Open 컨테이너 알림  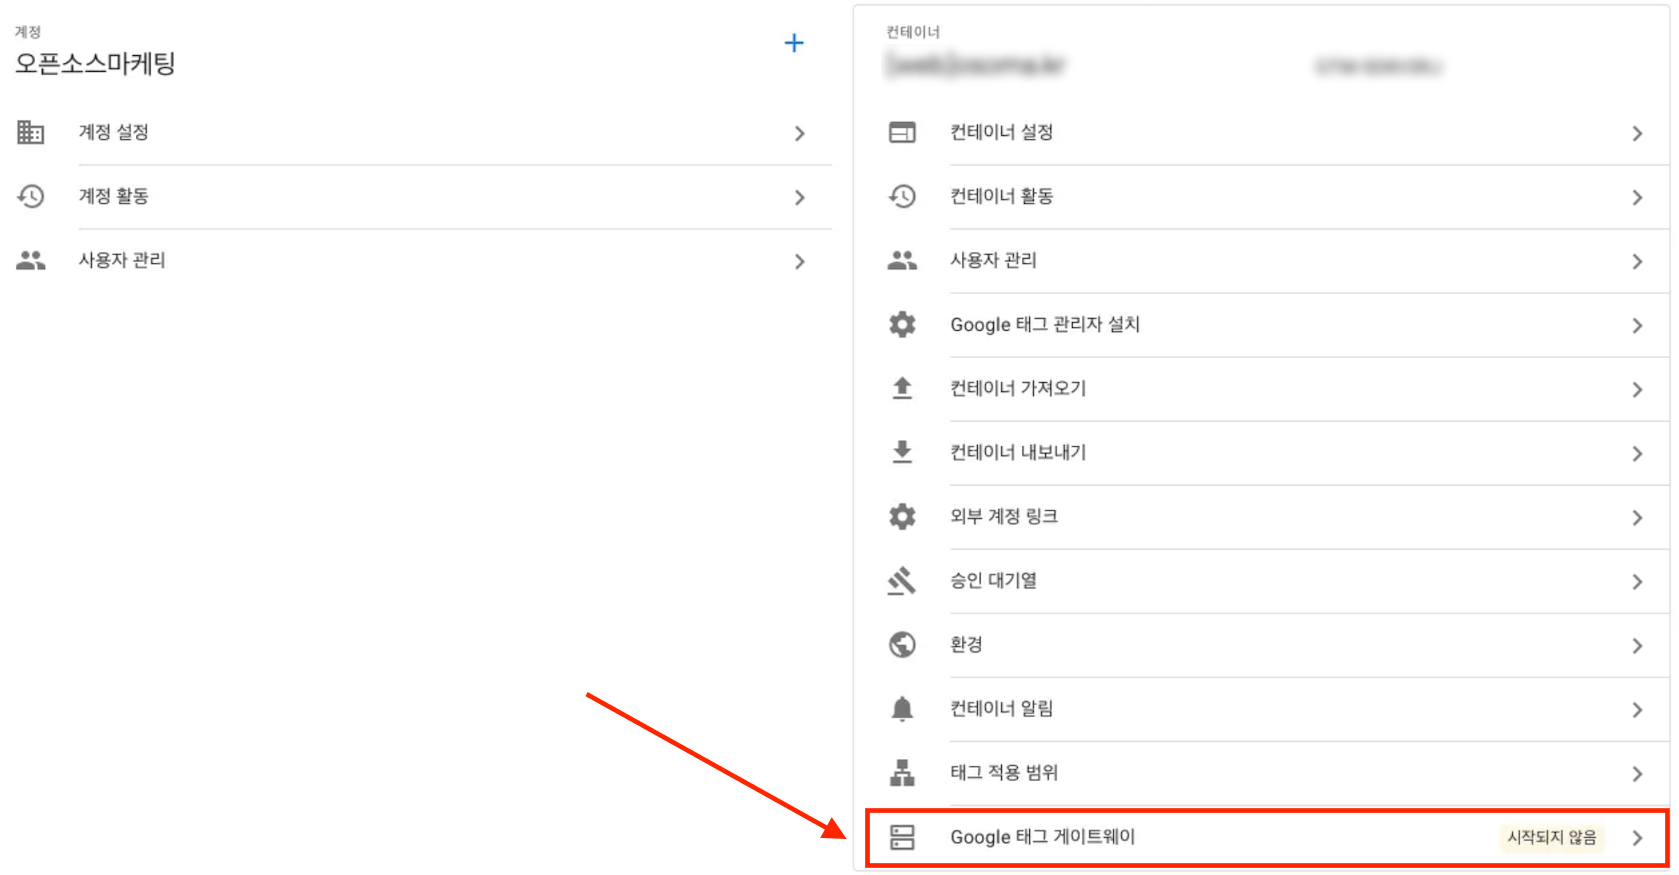point(1001,708)
